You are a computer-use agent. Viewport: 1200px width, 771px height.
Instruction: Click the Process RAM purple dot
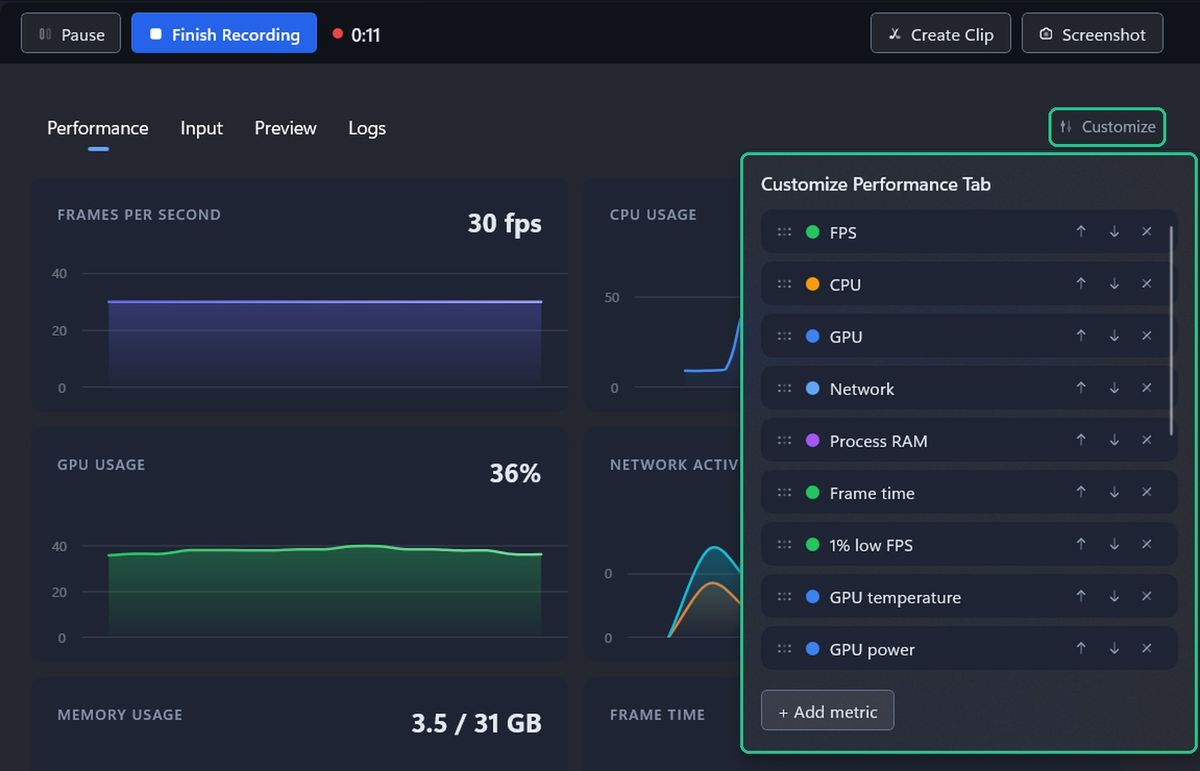click(x=813, y=440)
